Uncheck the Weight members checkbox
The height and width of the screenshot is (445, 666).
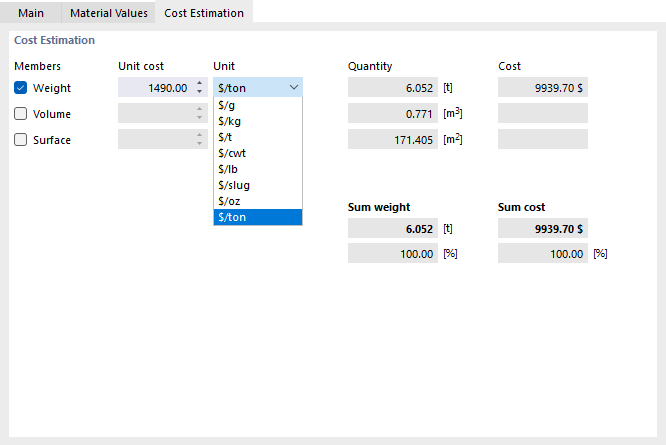[21, 88]
